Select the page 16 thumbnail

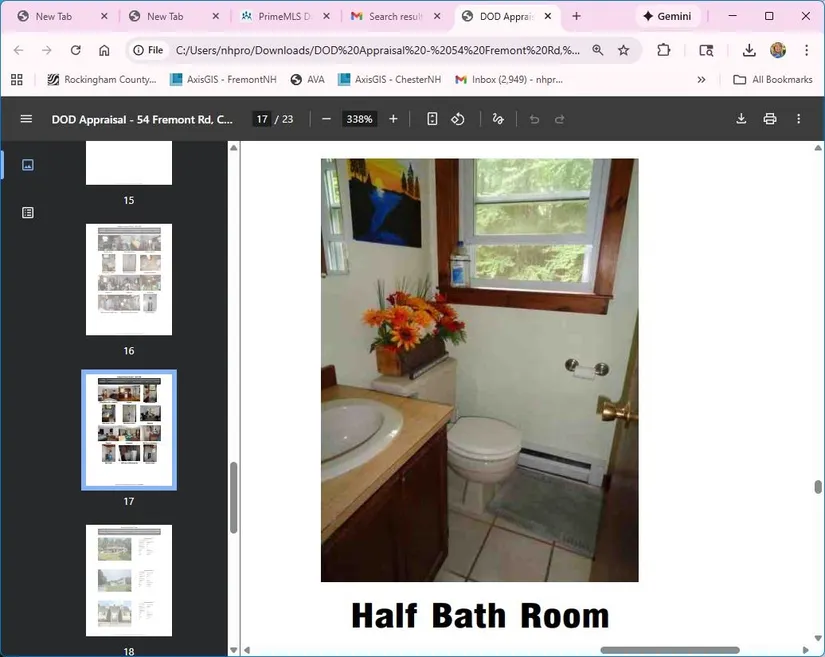pyautogui.click(x=129, y=279)
